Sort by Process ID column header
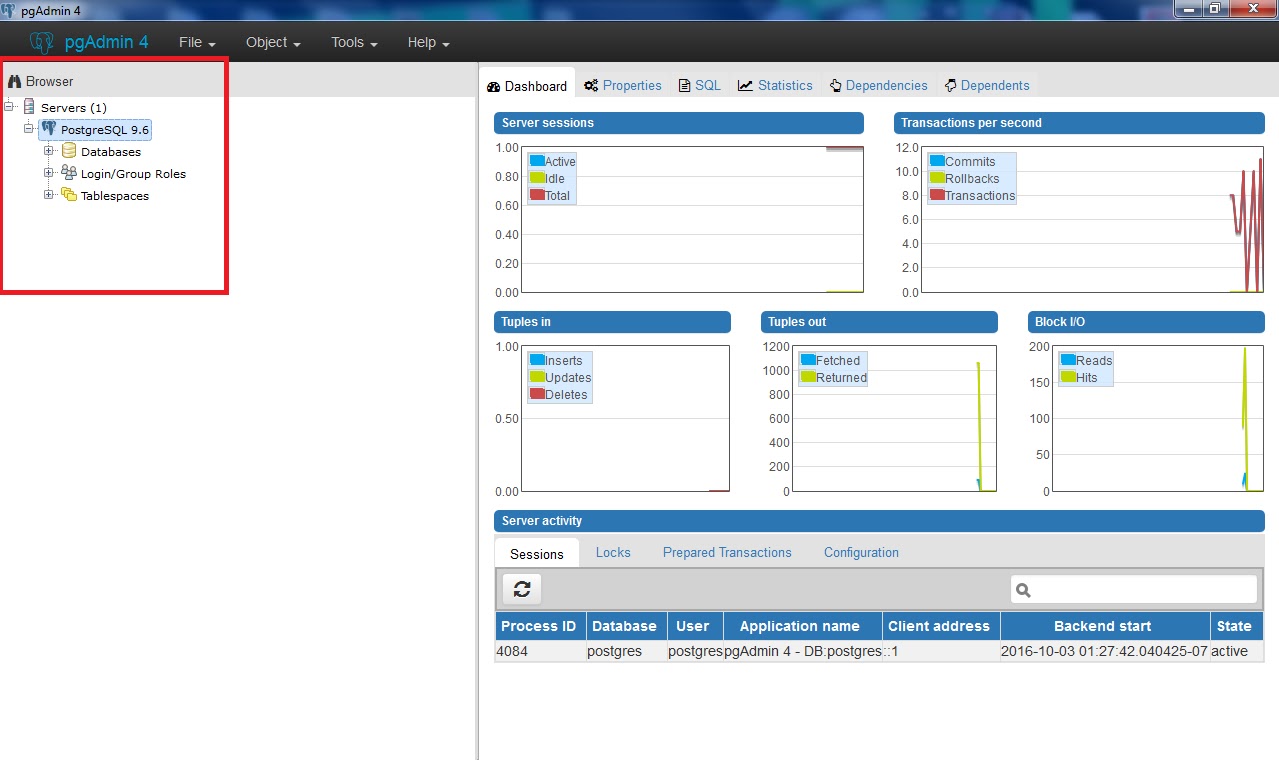1279x760 pixels. [539, 626]
